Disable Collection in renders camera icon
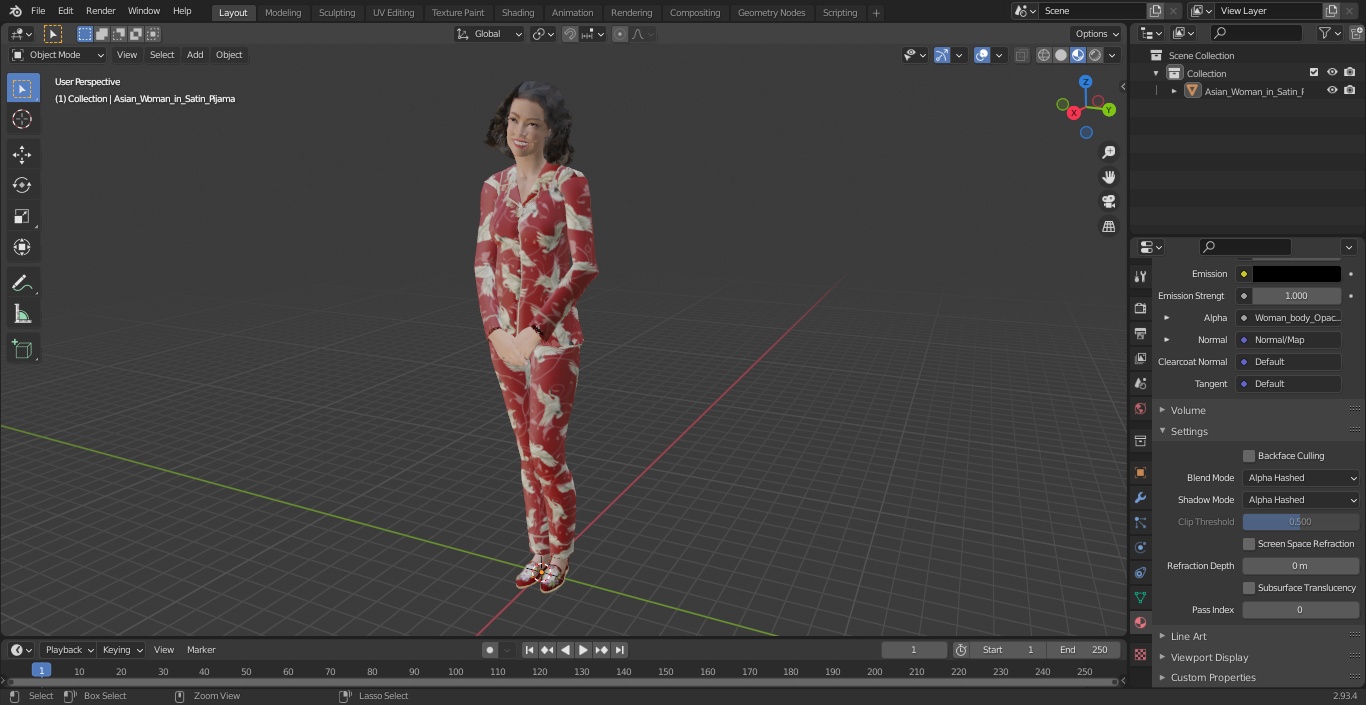 [1350, 73]
